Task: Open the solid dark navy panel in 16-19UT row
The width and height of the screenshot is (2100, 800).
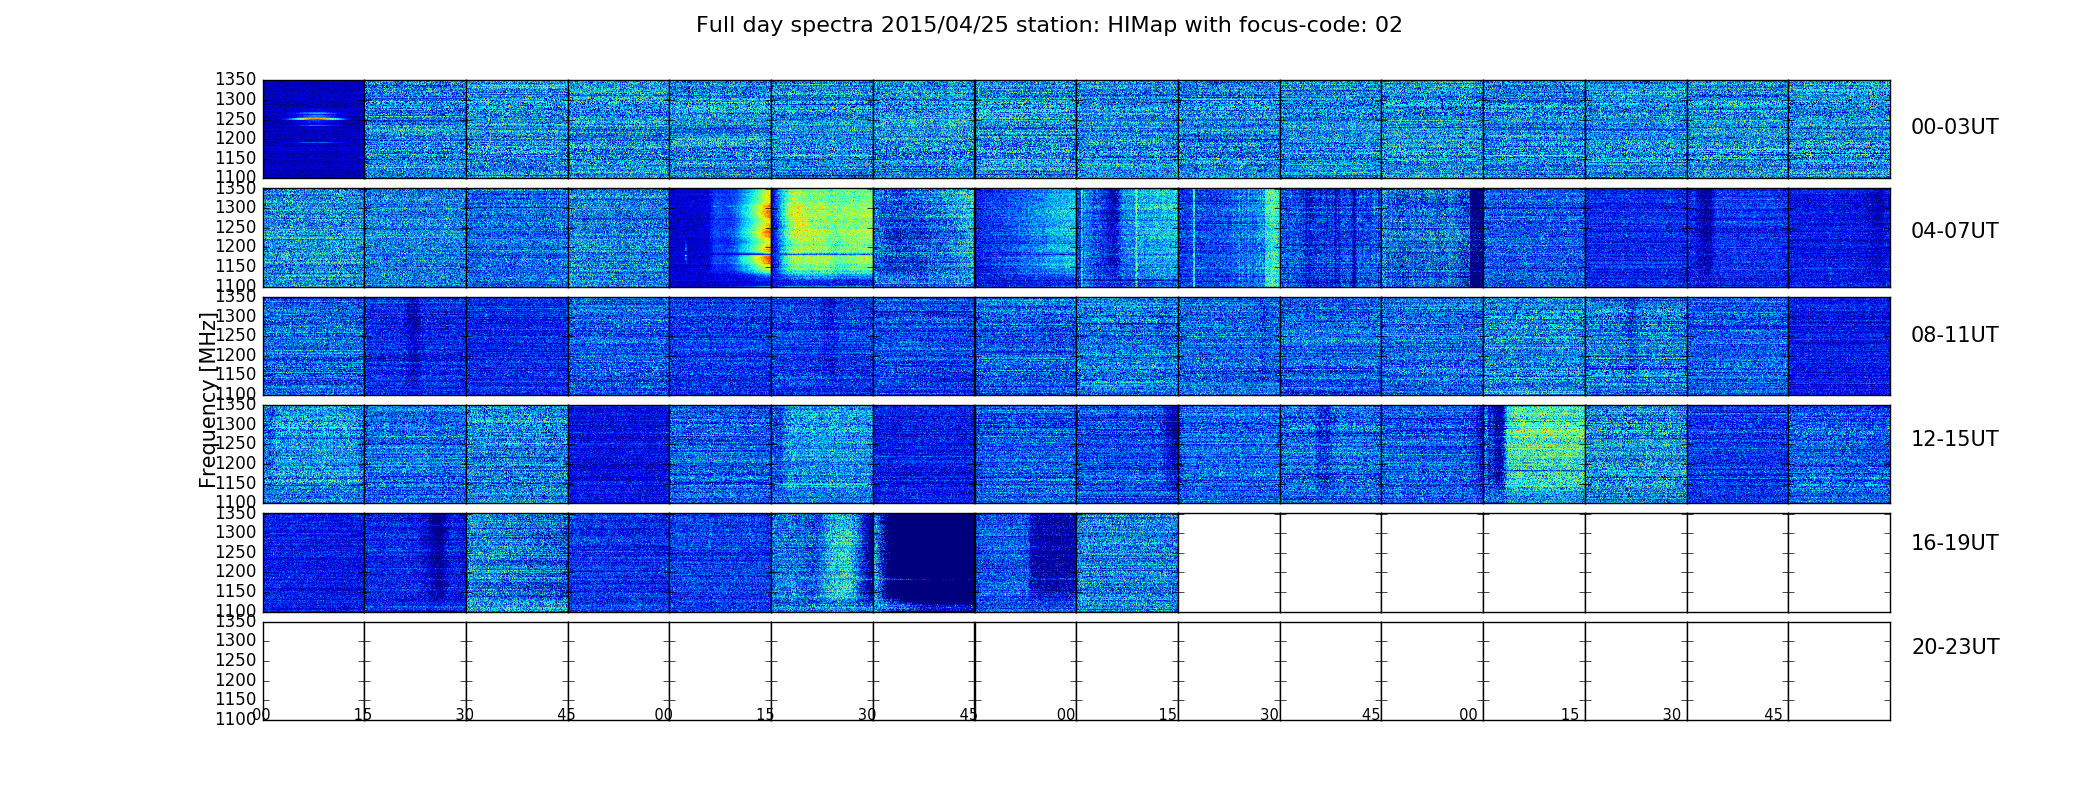Action: [924, 562]
